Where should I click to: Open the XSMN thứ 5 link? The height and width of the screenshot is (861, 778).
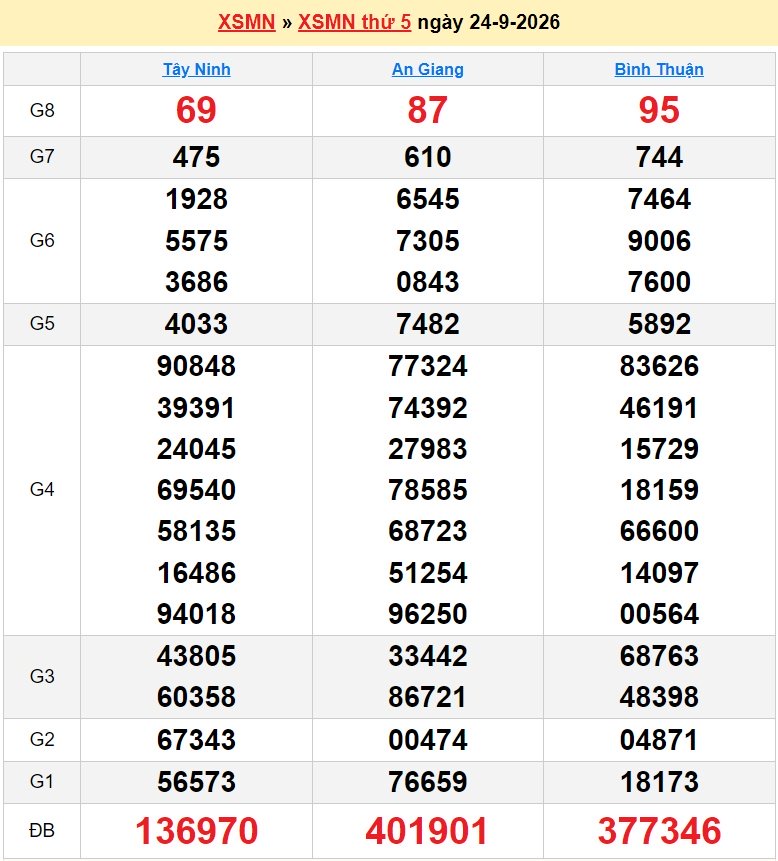click(354, 22)
